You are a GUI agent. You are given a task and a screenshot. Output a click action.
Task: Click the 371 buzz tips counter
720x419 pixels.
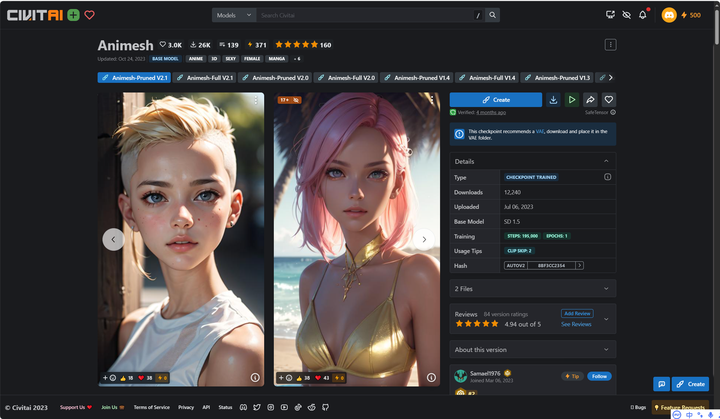click(x=257, y=45)
